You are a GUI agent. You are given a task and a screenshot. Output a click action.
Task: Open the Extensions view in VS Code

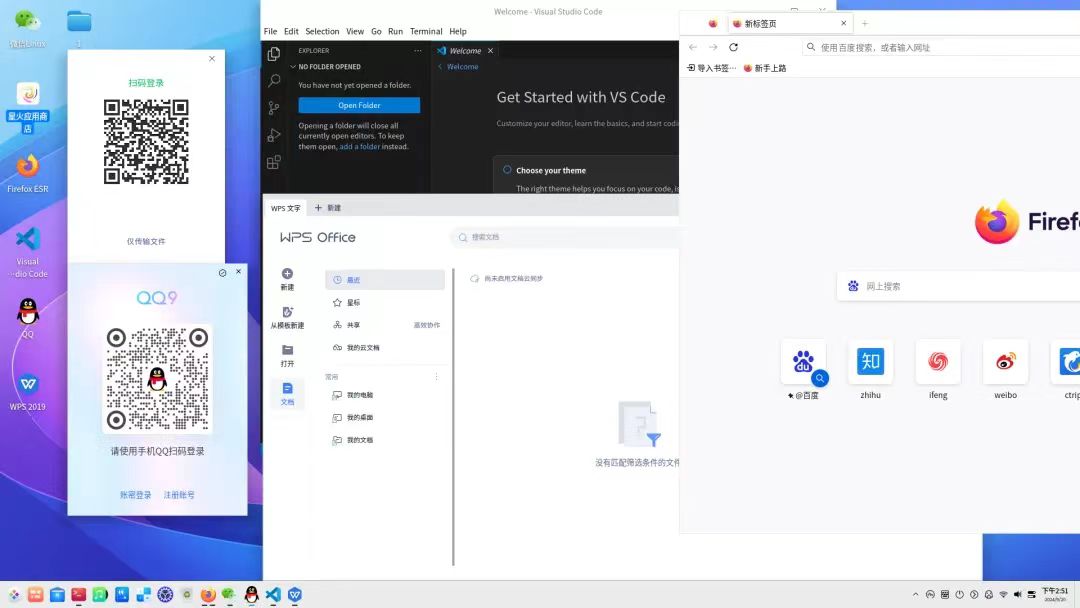(274, 163)
